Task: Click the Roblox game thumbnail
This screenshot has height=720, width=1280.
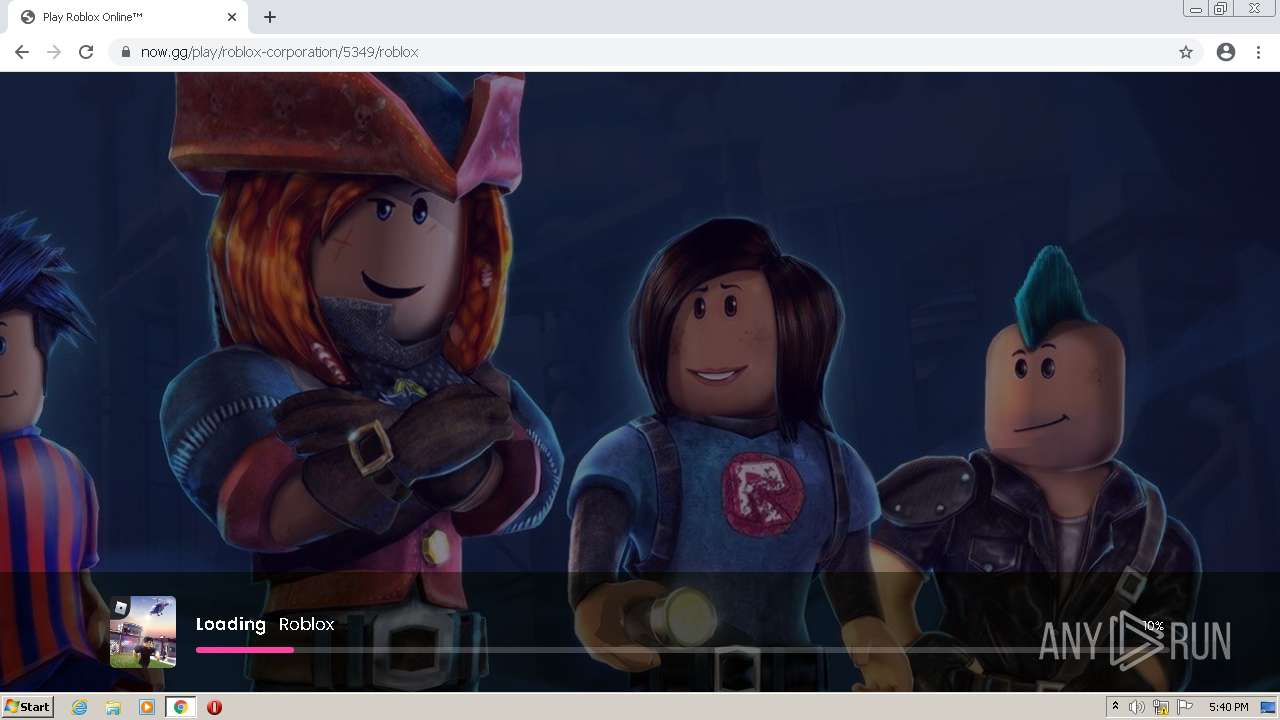Action: pyautogui.click(x=143, y=632)
